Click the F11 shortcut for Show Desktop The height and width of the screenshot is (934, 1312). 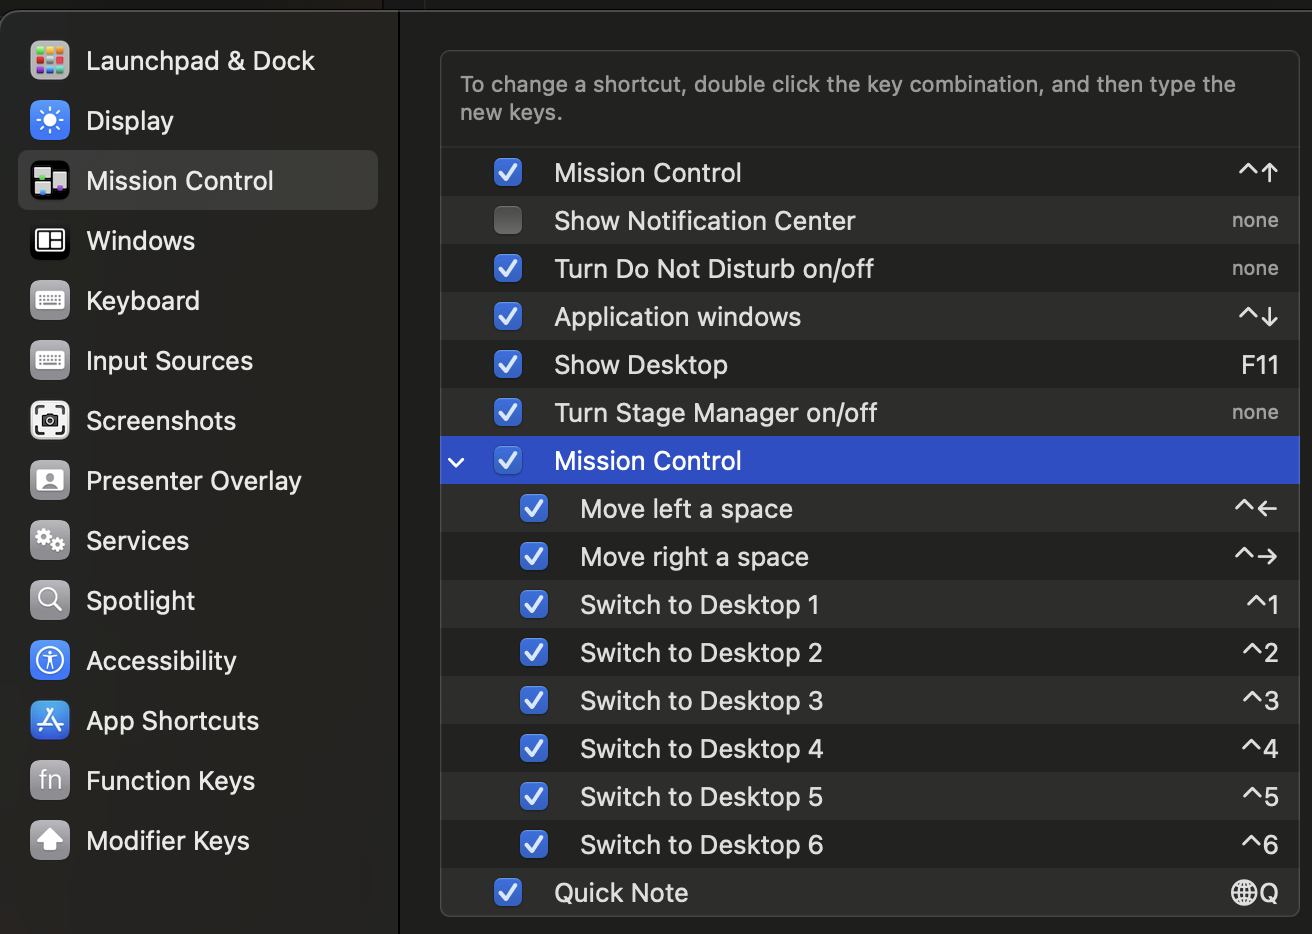point(1260,365)
